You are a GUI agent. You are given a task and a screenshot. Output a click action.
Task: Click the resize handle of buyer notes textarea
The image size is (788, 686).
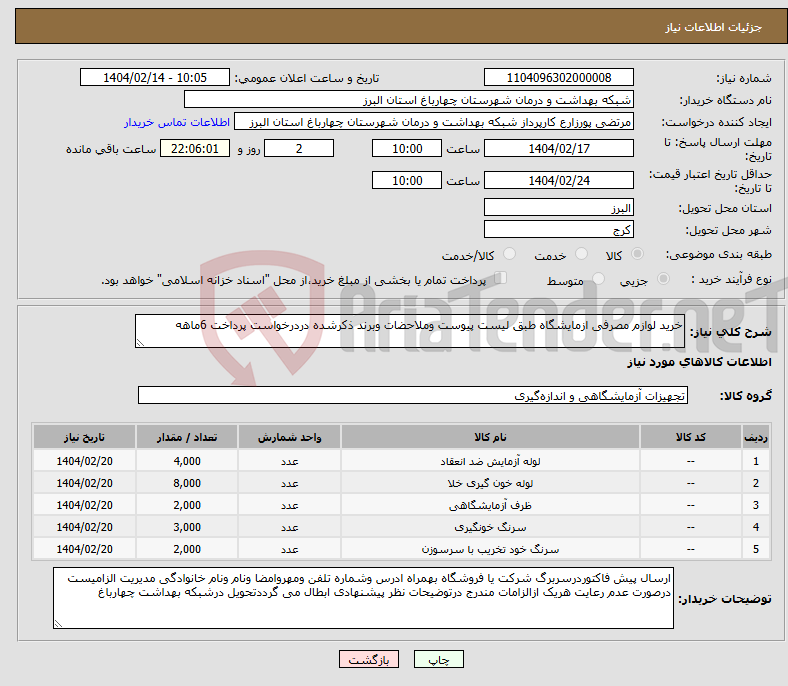pyautogui.click(x=58, y=624)
